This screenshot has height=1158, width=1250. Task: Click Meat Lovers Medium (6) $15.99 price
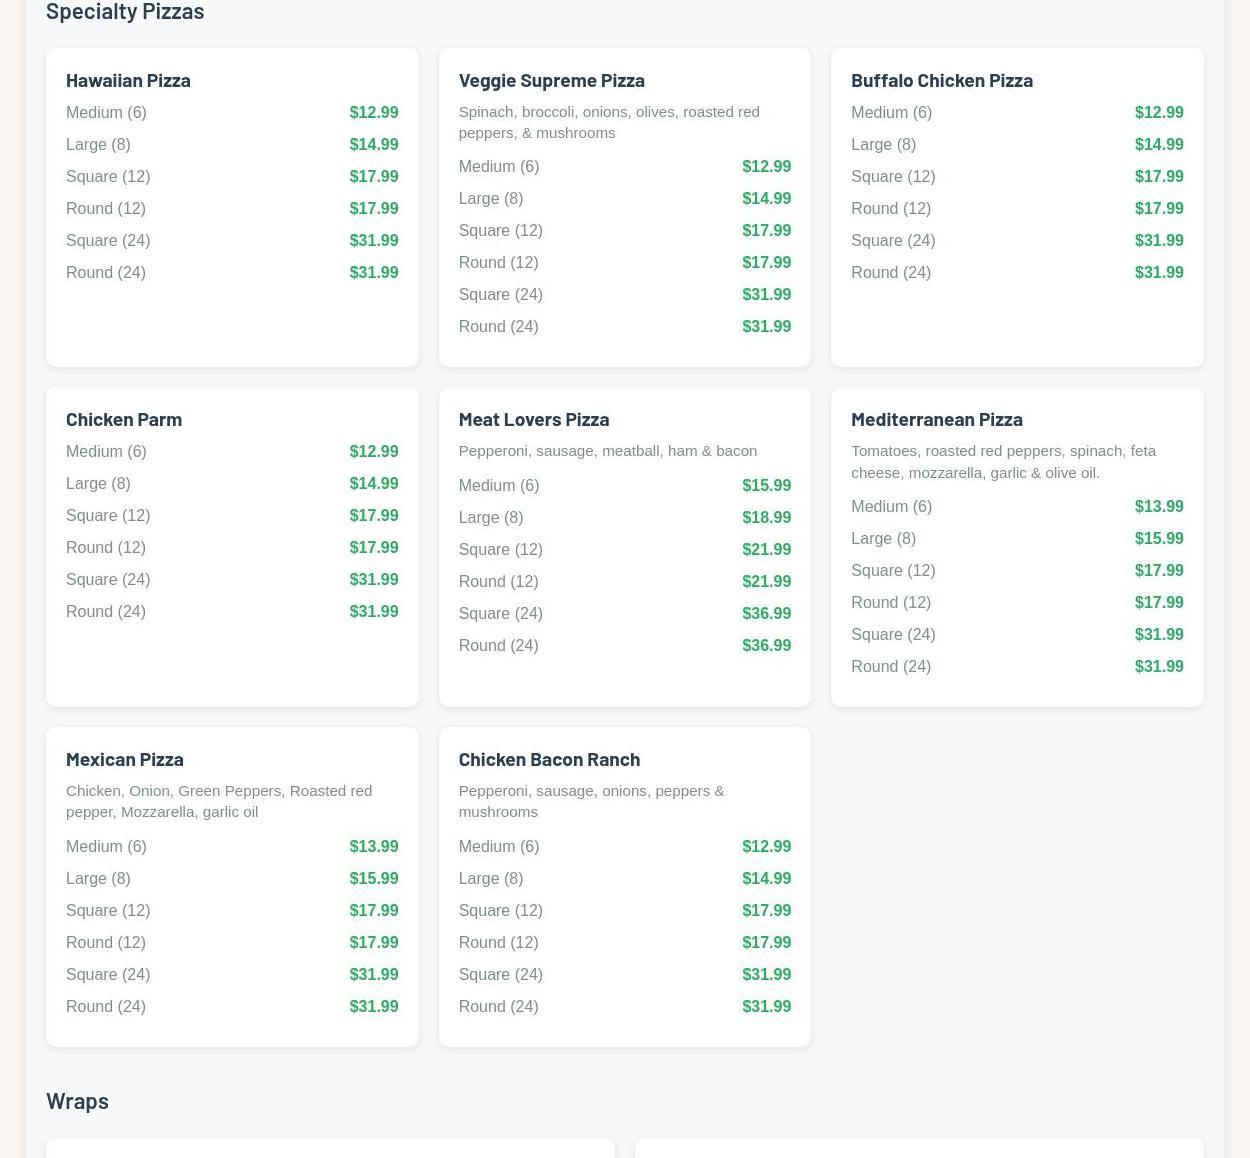click(766, 485)
